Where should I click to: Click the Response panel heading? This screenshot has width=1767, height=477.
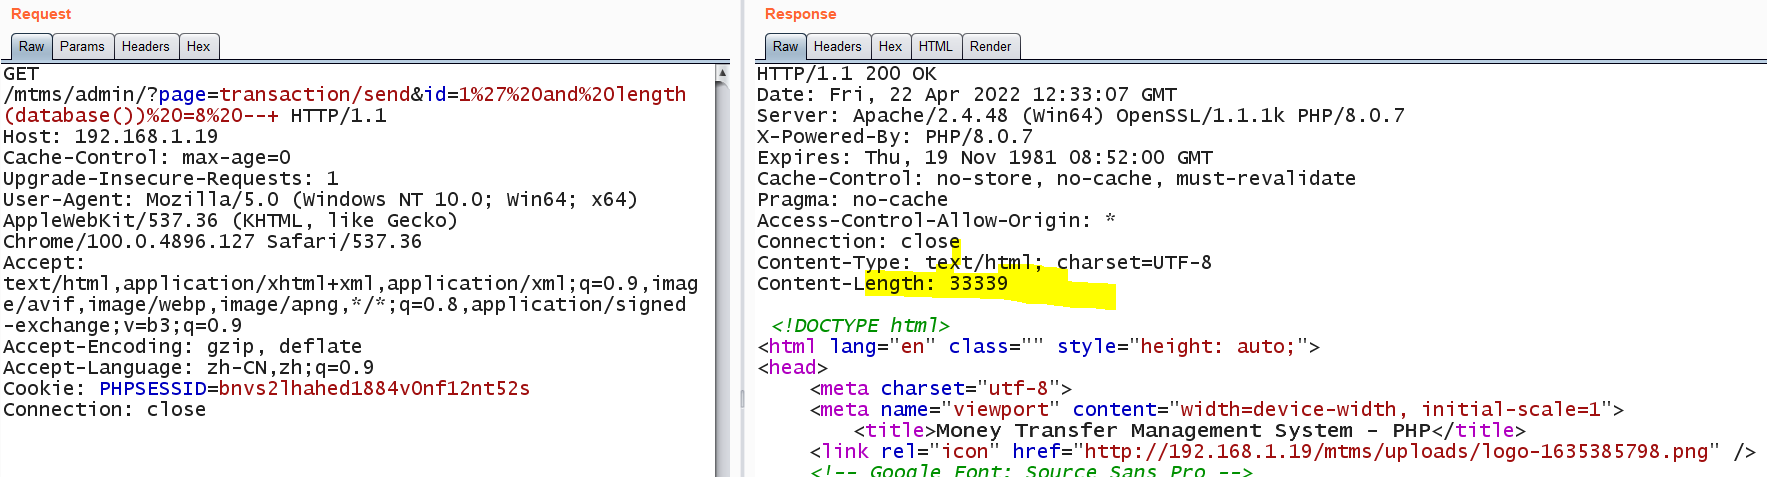coord(800,14)
